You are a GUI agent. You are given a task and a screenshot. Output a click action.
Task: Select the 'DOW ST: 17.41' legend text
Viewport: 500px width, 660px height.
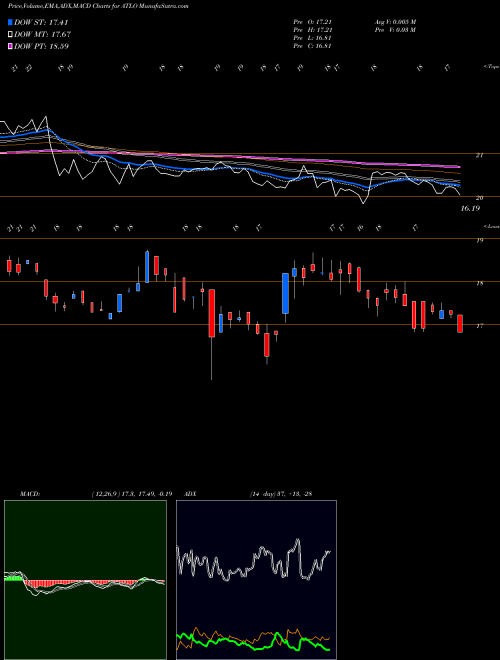click(x=41, y=22)
